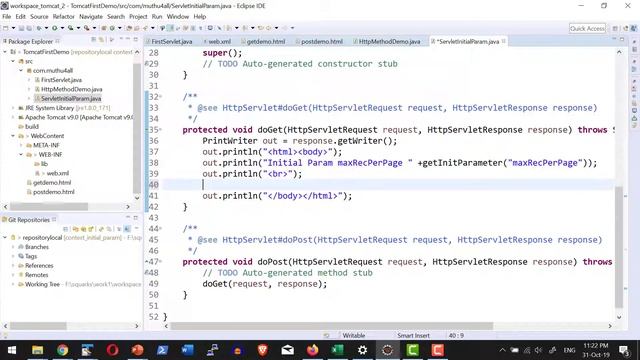
Task: Open Excel from the taskbar
Action: point(338,350)
